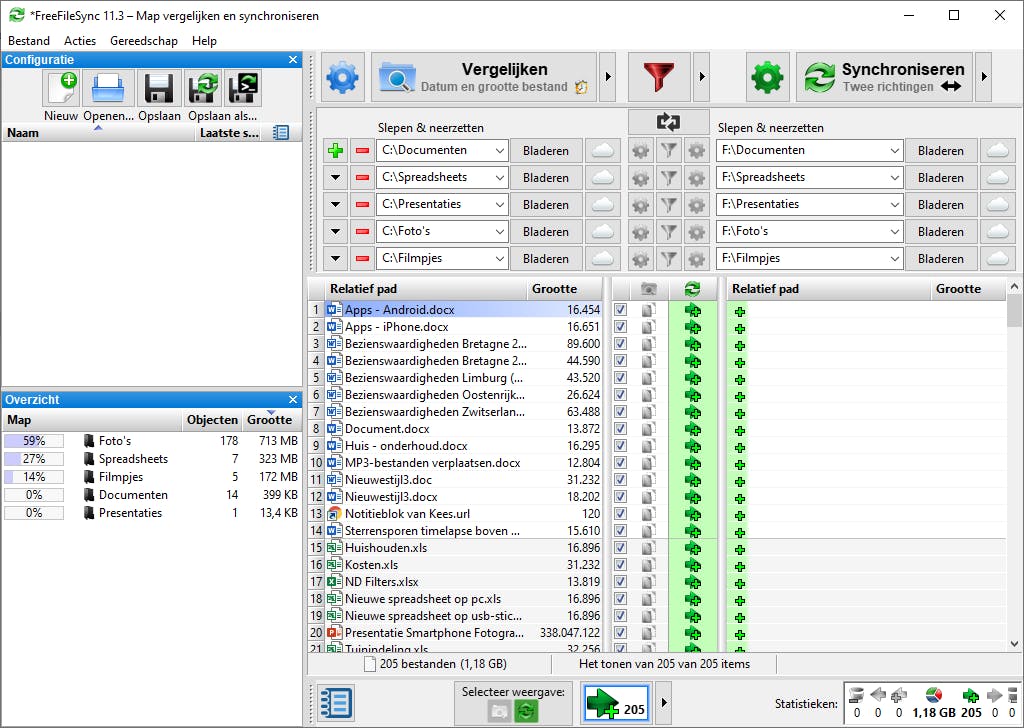Click the 27% bar for Spreadsheets
Image resolution: width=1024 pixels, height=728 pixels.
[34, 459]
